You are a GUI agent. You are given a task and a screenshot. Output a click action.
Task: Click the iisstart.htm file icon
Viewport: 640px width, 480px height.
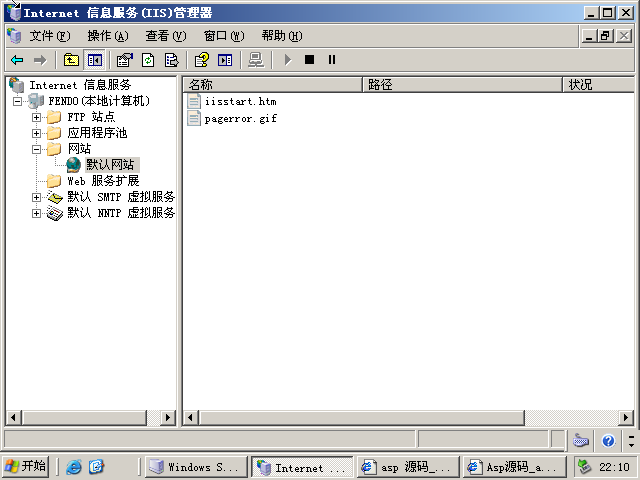pyautogui.click(x=194, y=101)
